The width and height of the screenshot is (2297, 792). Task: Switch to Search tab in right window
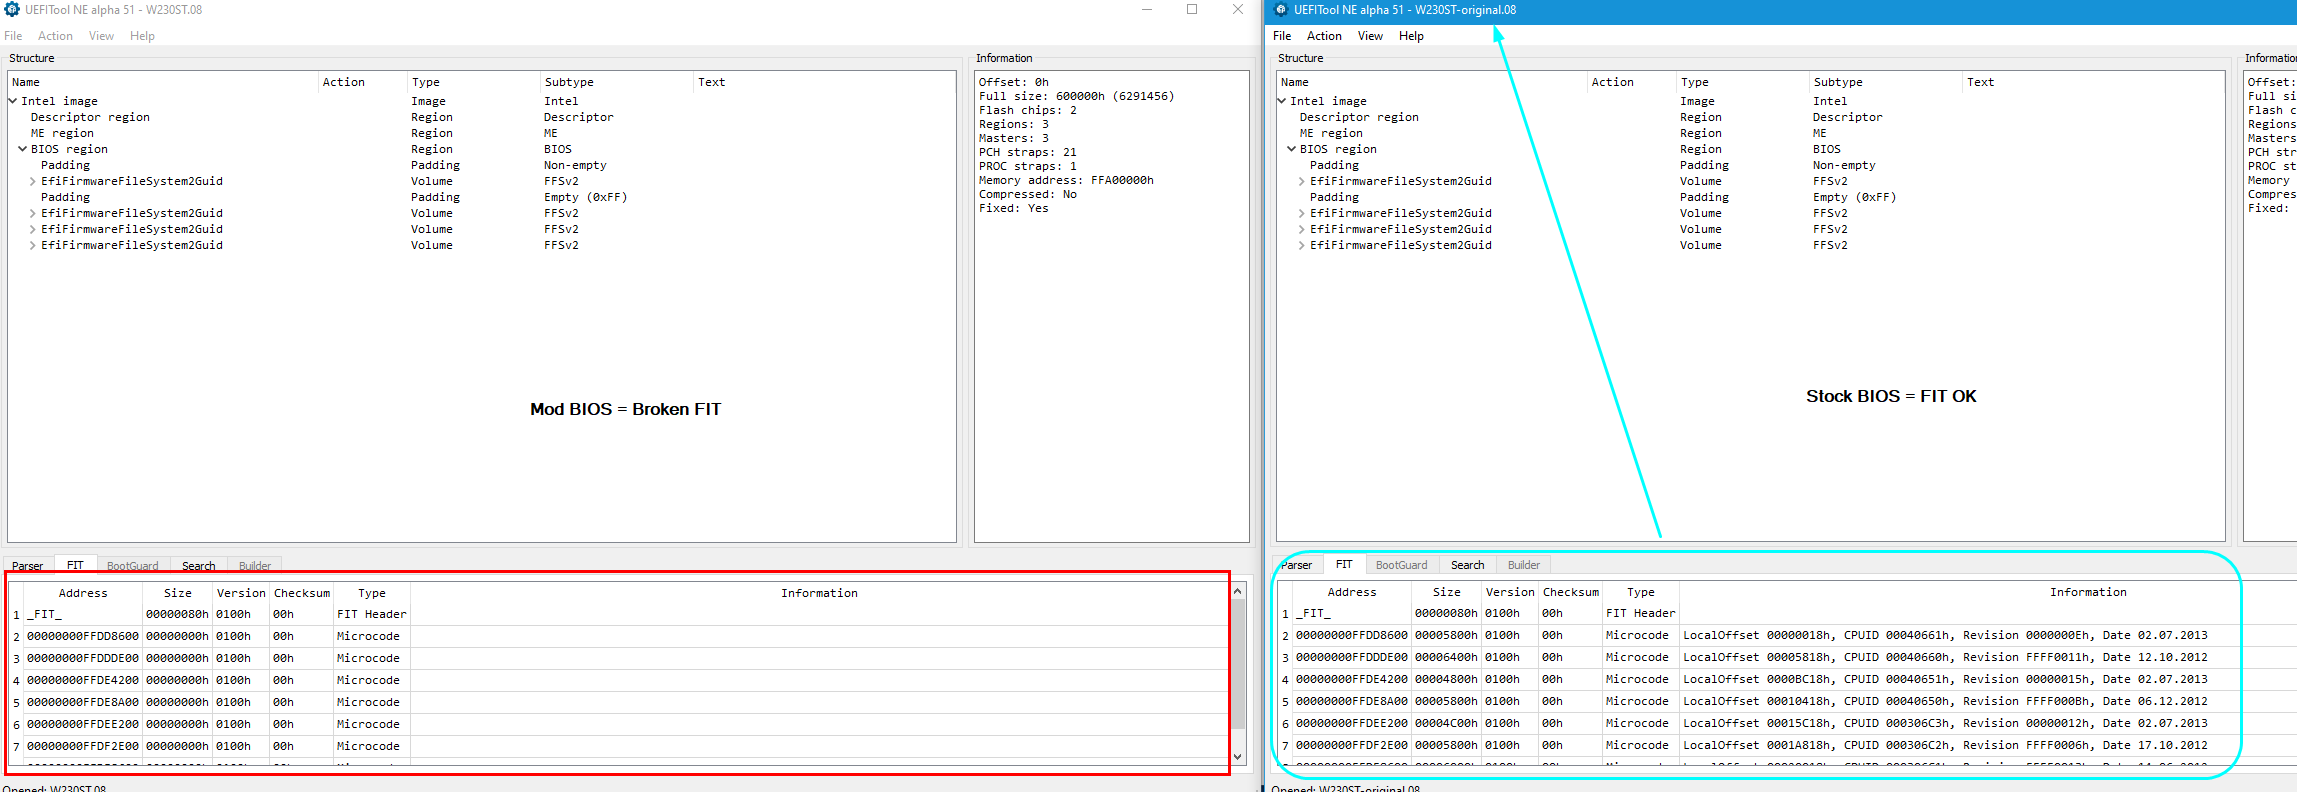pyautogui.click(x=1468, y=565)
